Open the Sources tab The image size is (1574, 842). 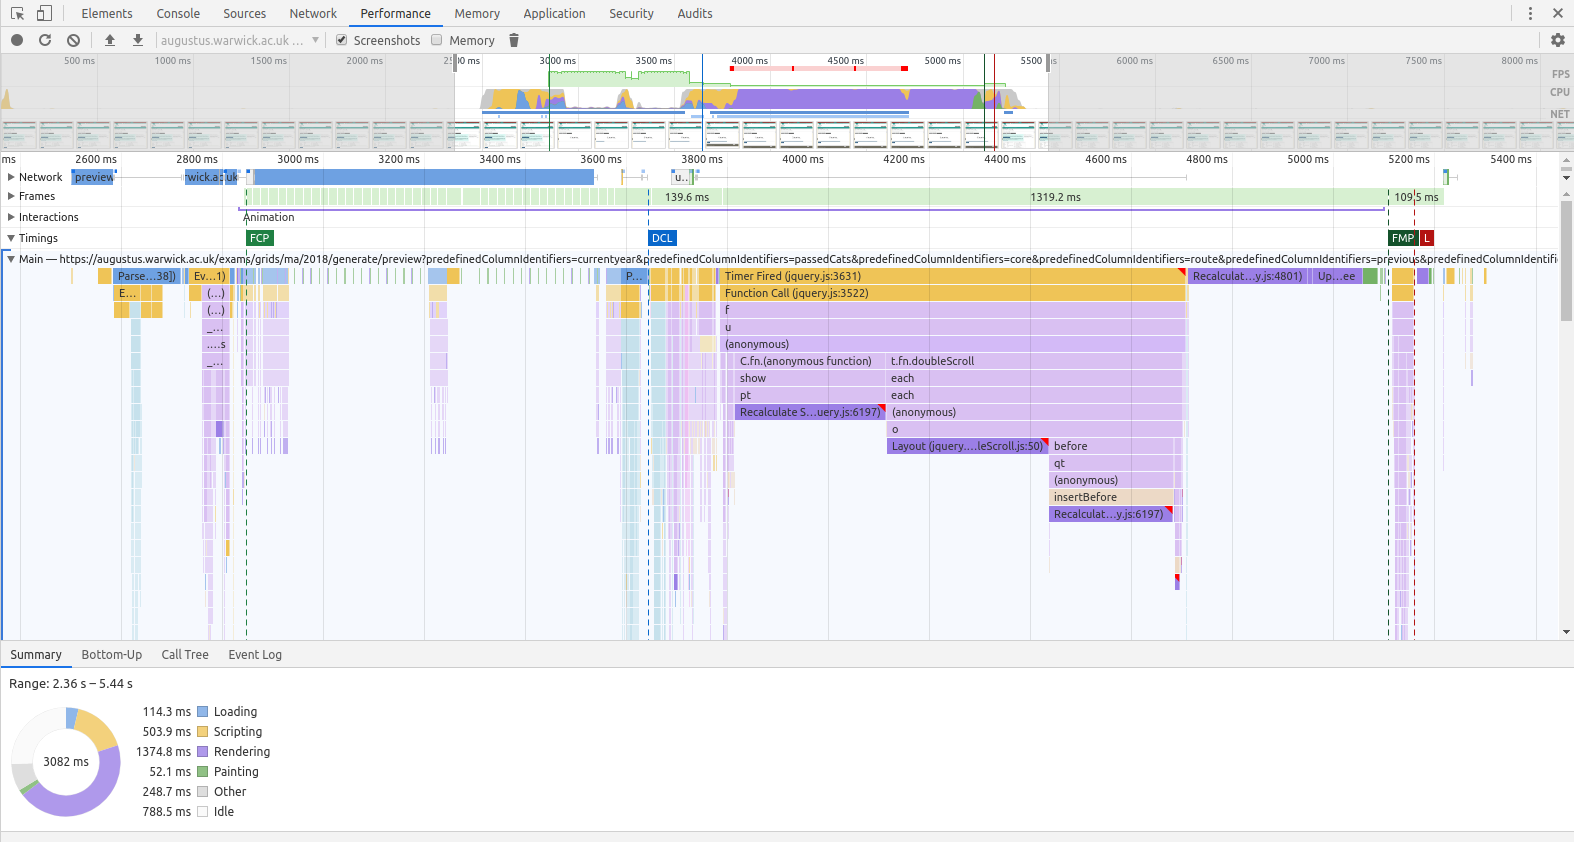[245, 13]
